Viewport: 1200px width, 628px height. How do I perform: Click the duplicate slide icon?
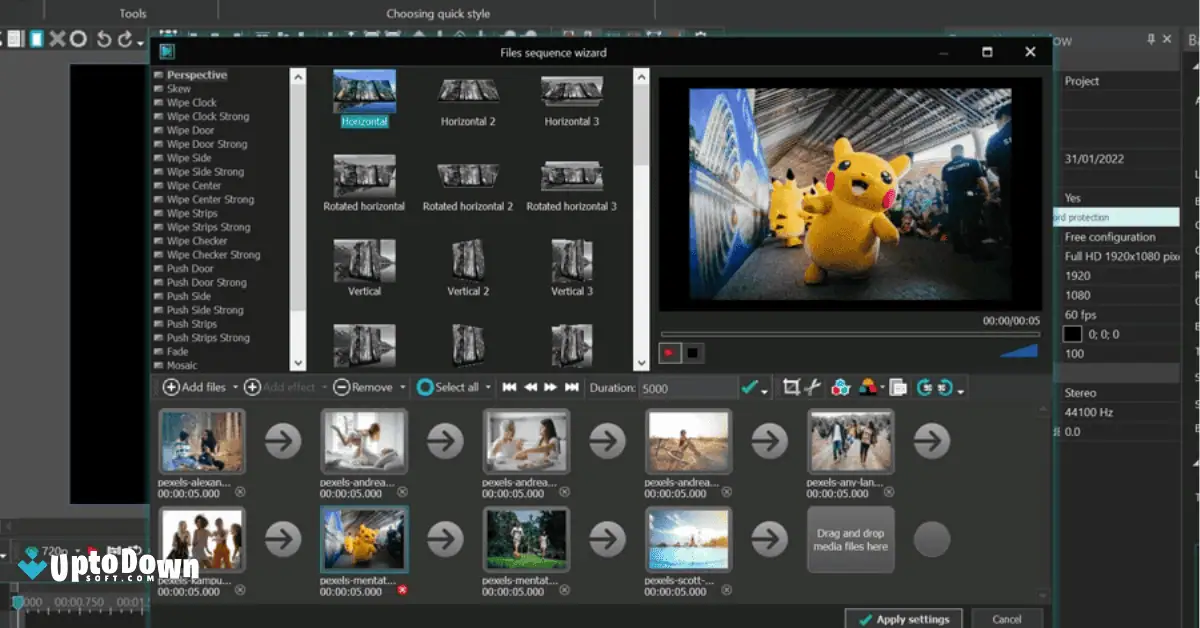pyautogui.click(x=898, y=387)
